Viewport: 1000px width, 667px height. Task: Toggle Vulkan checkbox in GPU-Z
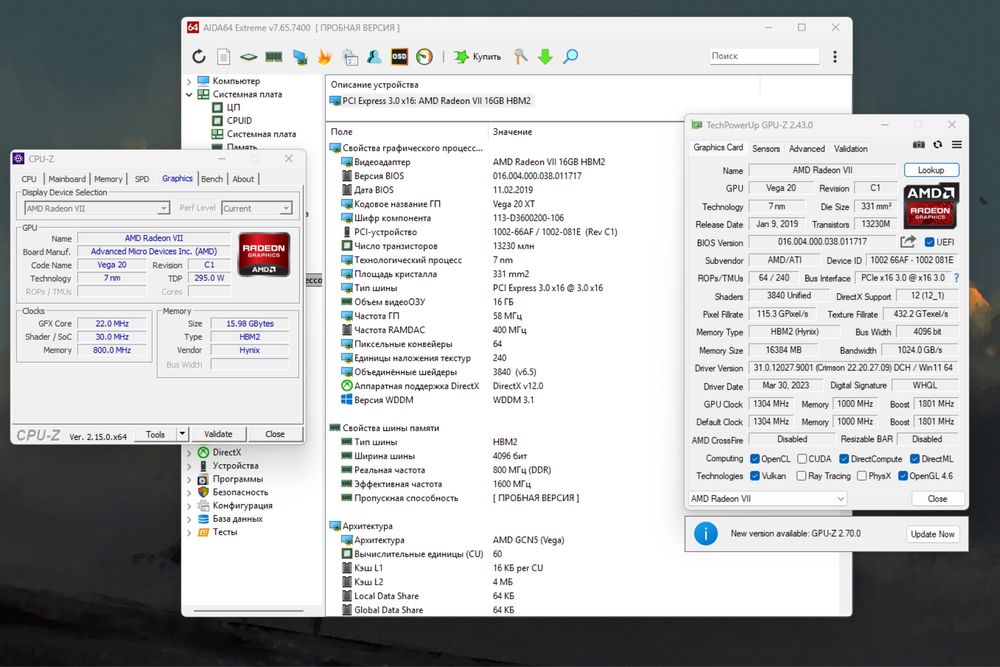pos(754,476)
